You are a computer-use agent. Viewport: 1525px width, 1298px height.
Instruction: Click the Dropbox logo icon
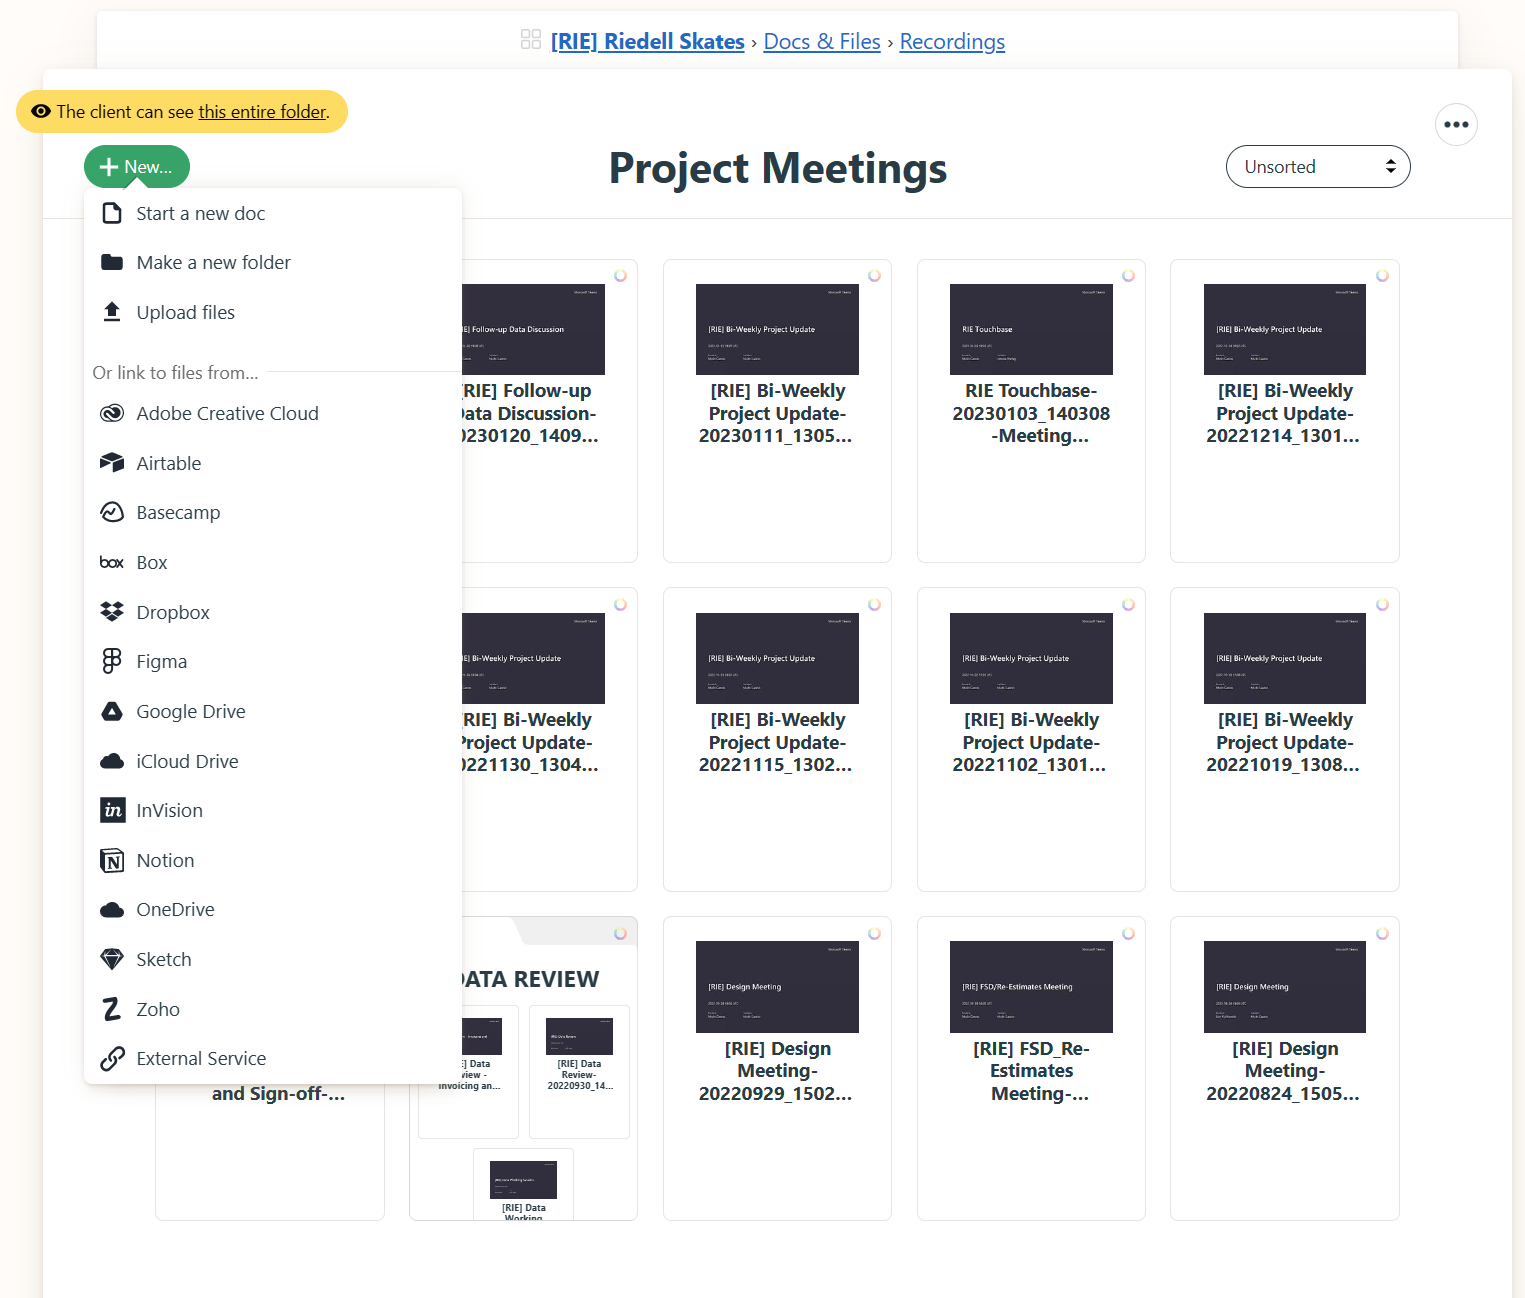(112, 612)
